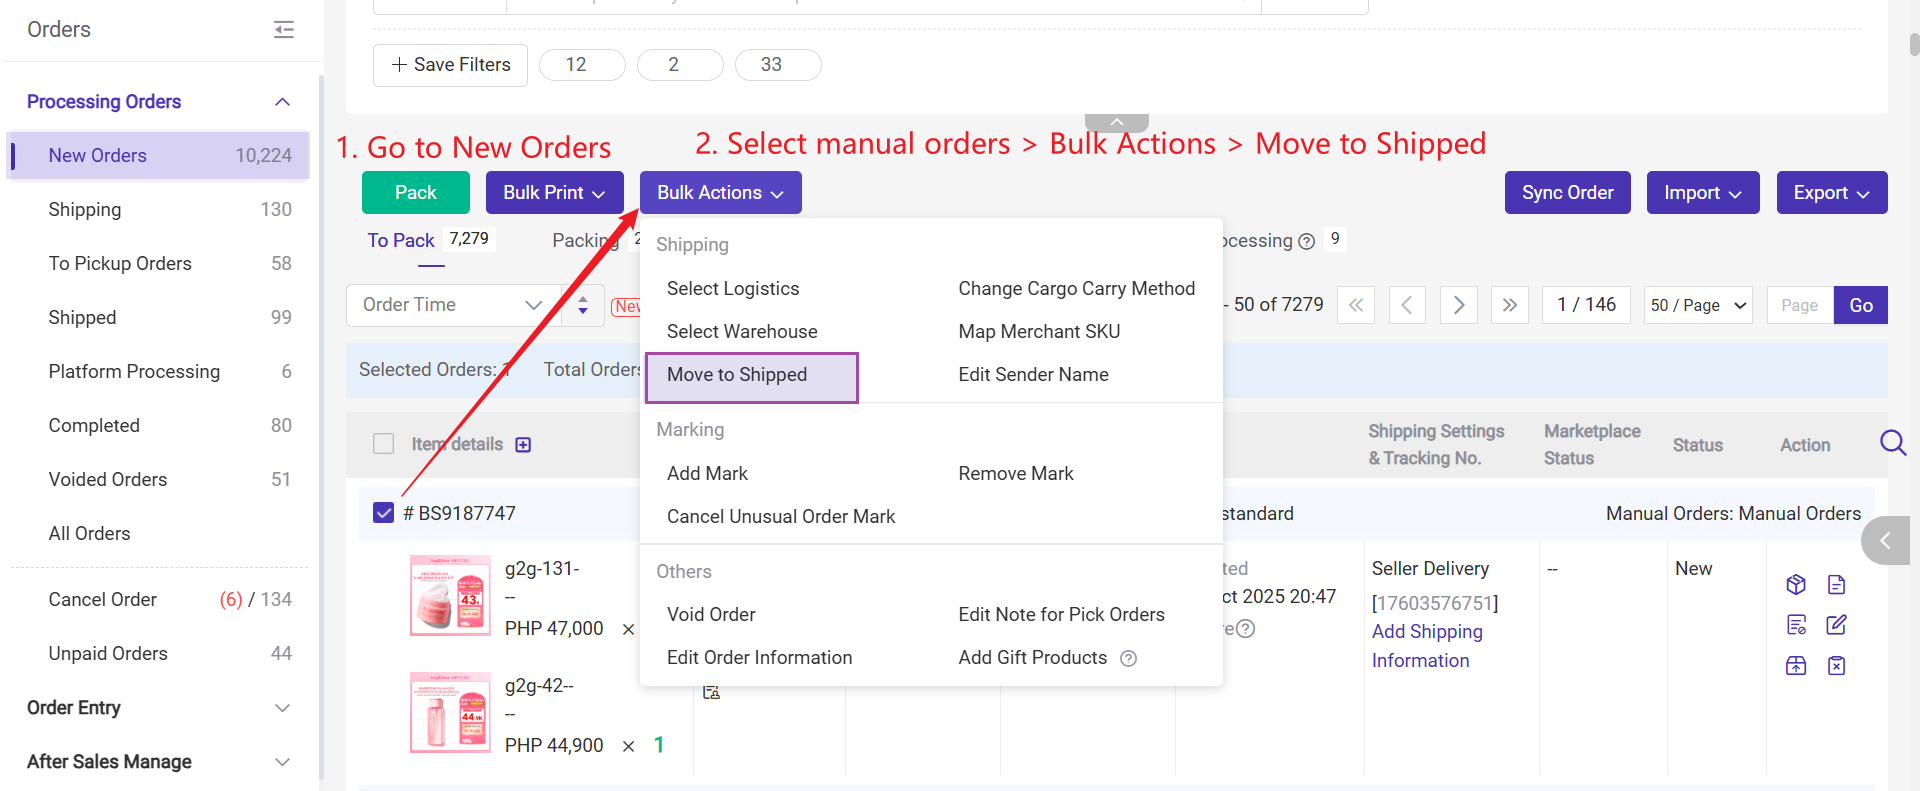Click the Sync Order button
The image size is (1920, 791).
point(1567,193)
